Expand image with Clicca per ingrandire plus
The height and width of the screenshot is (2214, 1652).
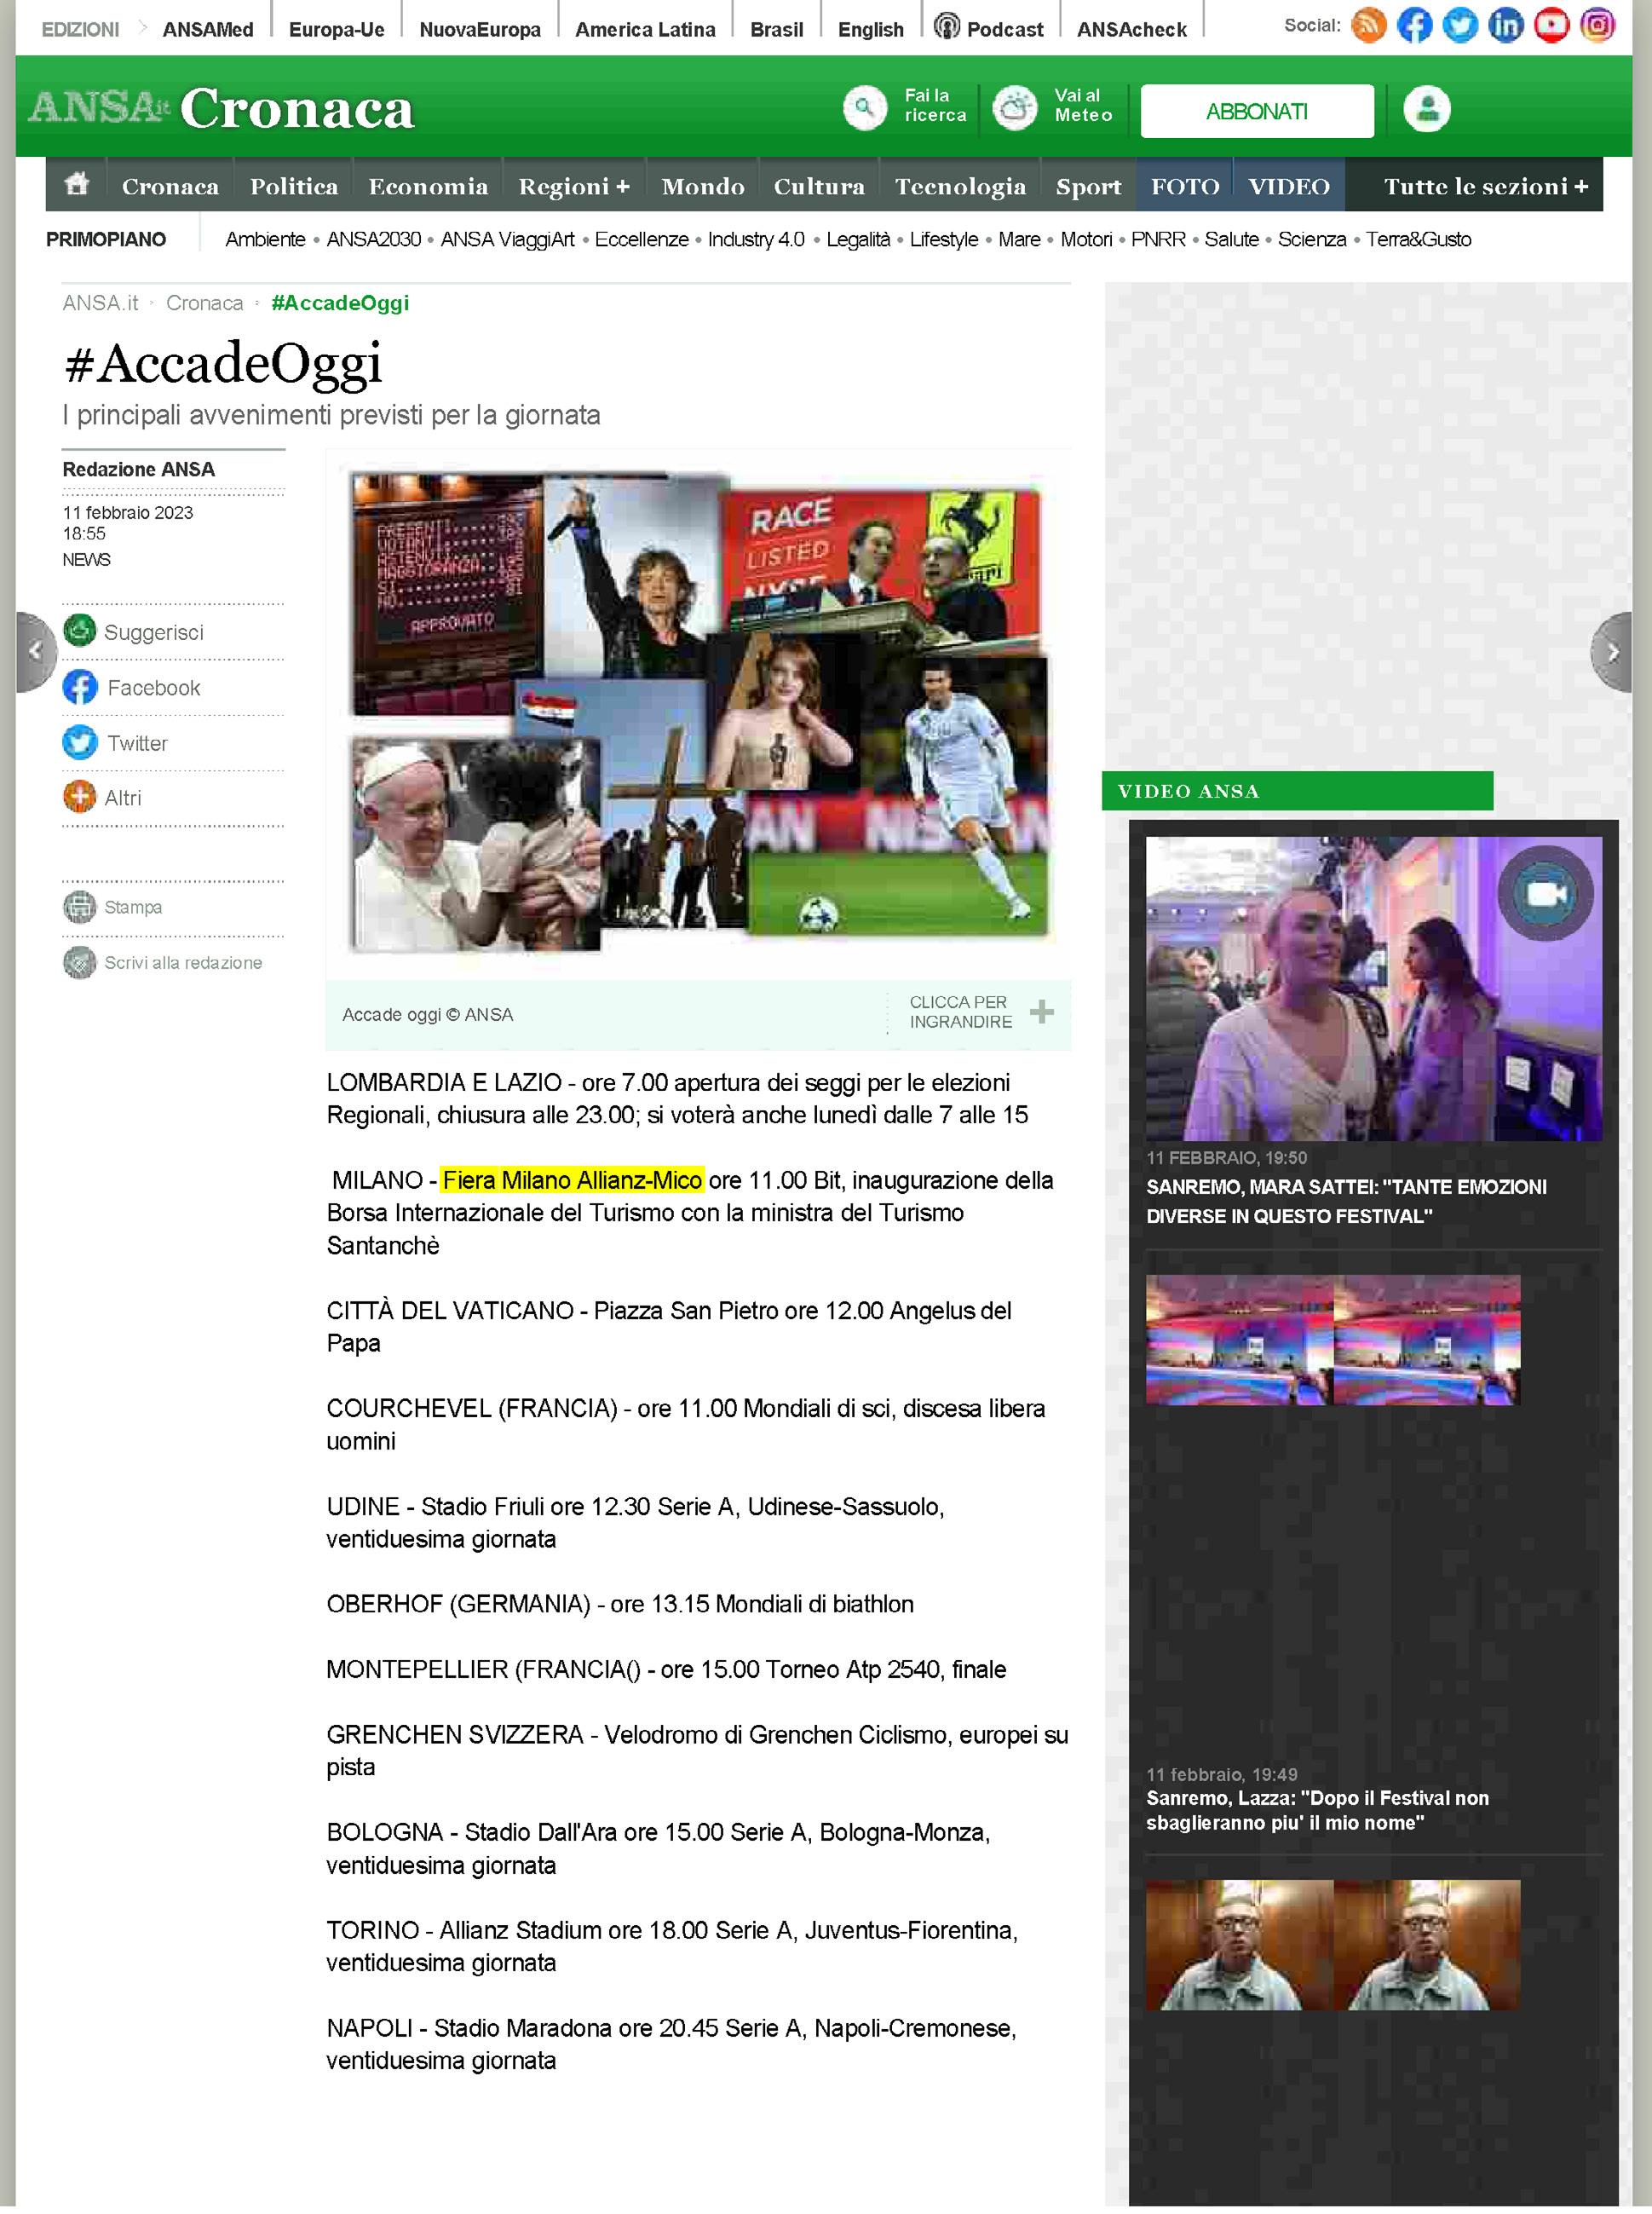coord(1041,1011)
